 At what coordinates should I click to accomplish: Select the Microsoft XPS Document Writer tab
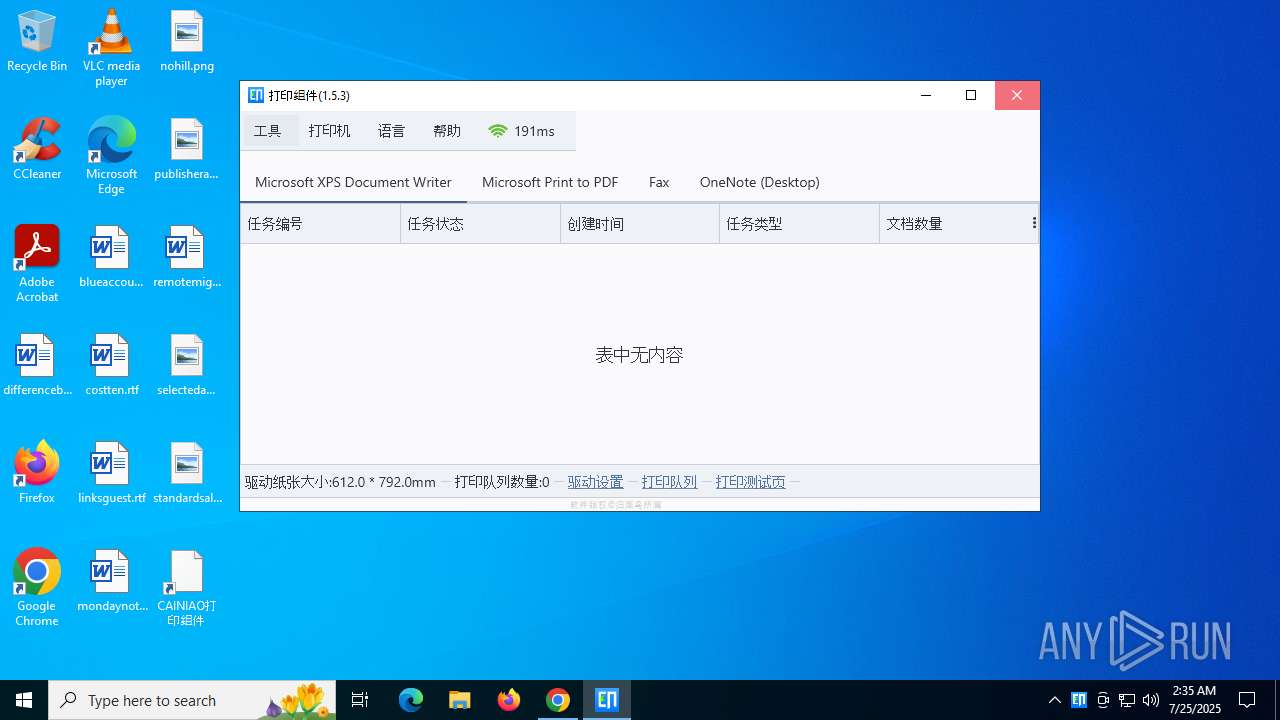(353, 182)
